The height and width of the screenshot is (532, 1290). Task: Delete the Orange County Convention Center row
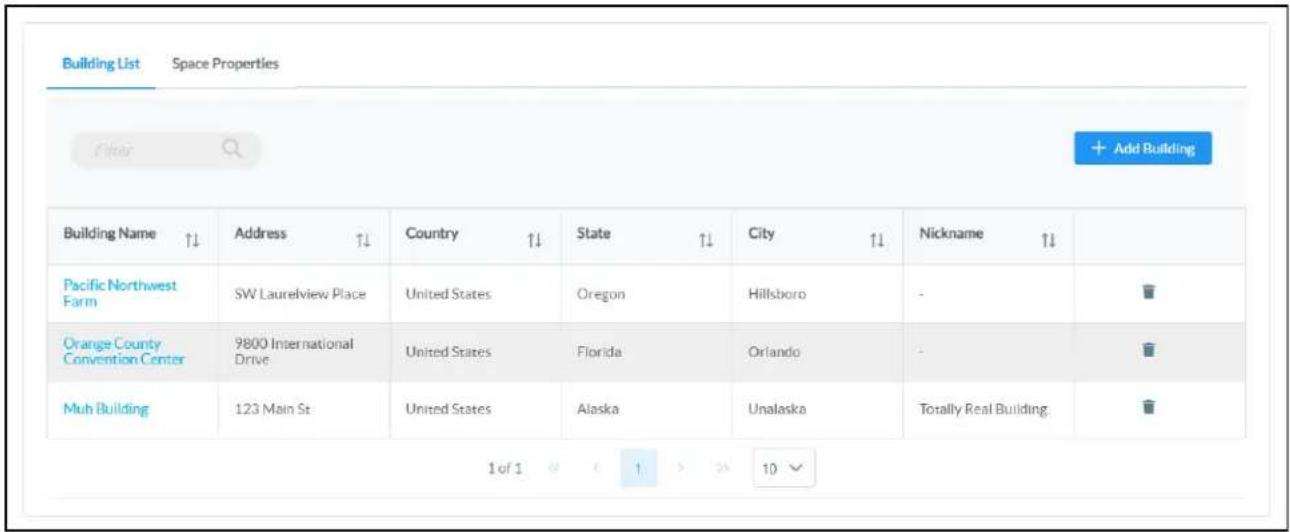tap(1149, 349)
